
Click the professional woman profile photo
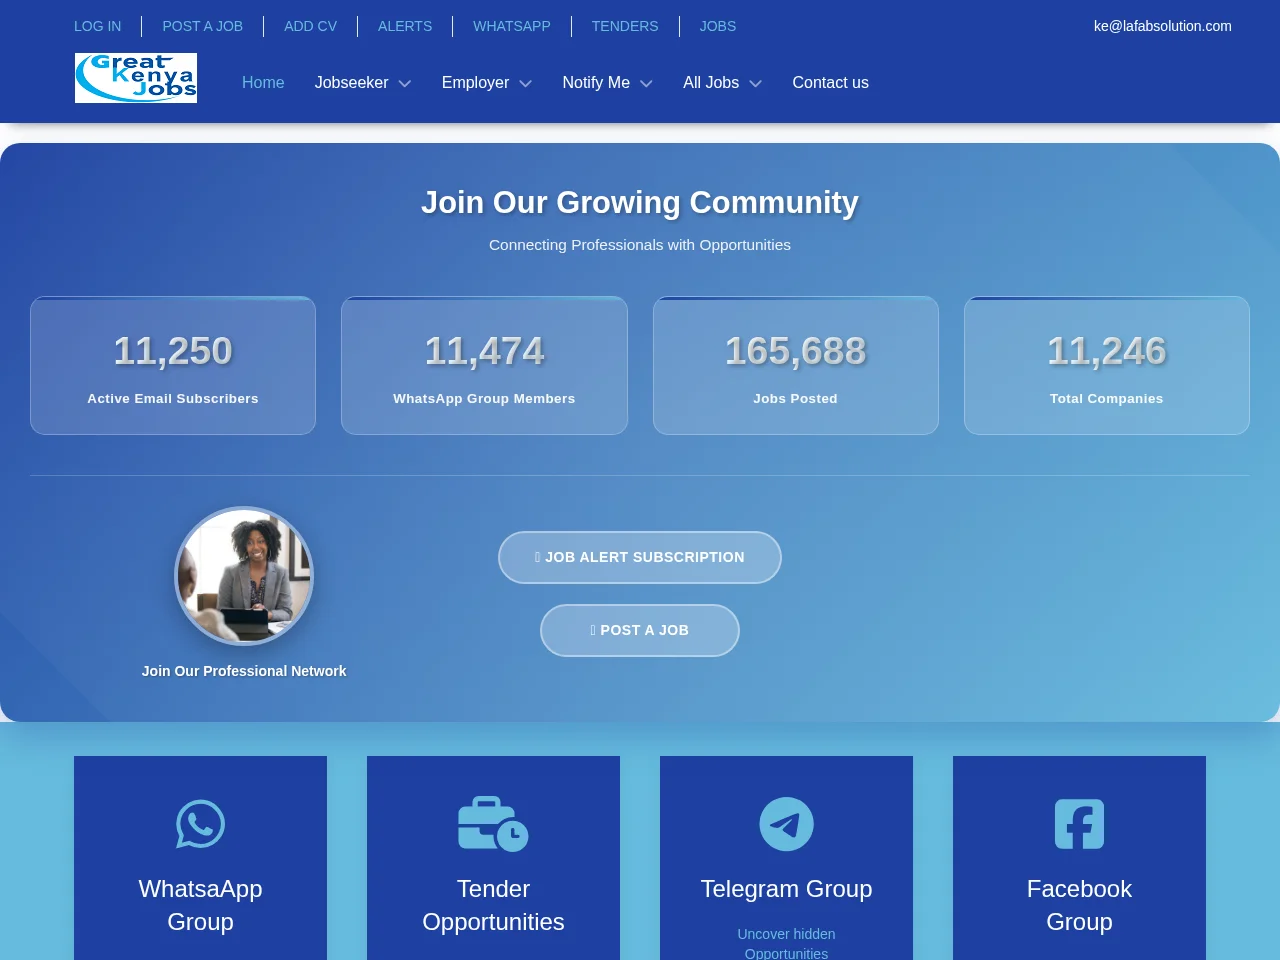click(244, 576)
